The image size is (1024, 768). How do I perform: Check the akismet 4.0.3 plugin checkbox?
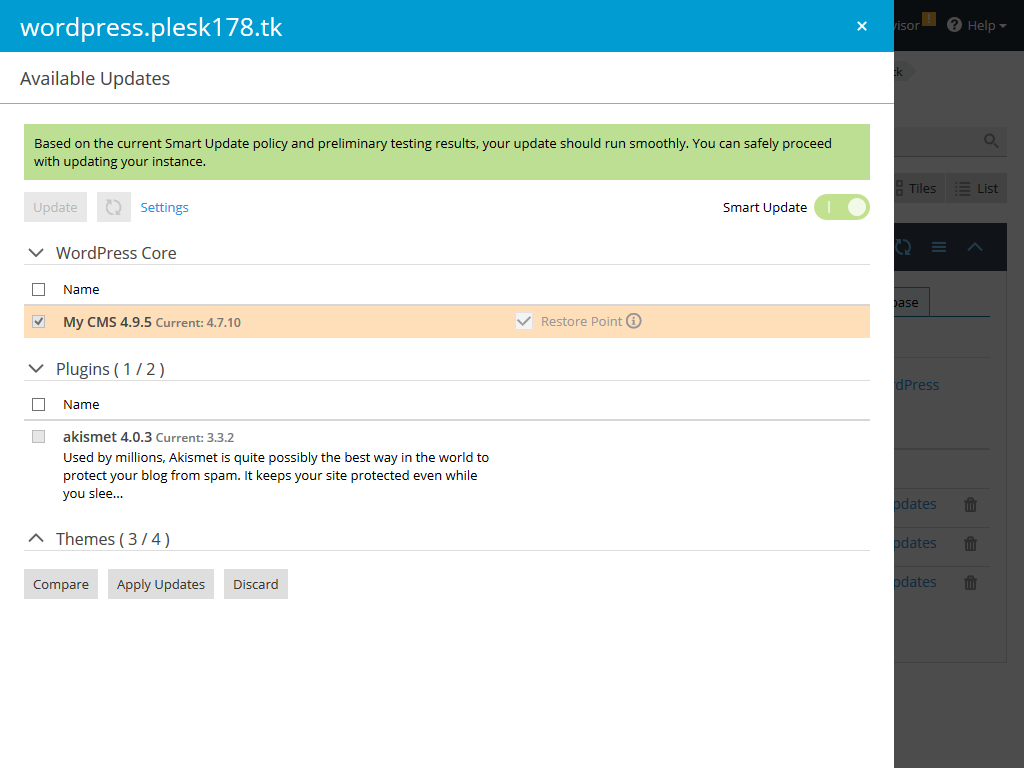click(38, 436)
